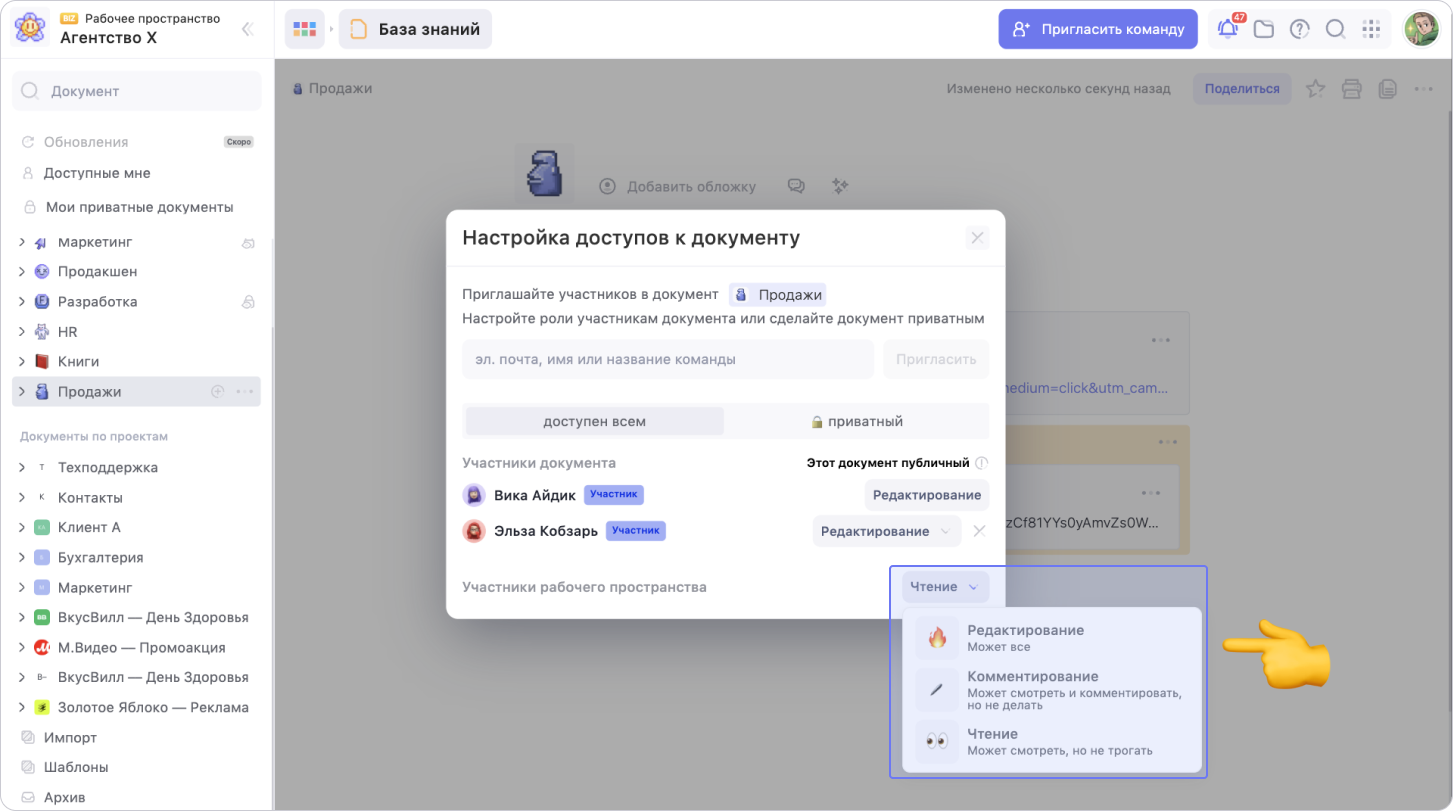This screenshot has width=1453, height=811.
Task: Click the copy document icon
Action: pyautogui.click(x=1387, y=89)
